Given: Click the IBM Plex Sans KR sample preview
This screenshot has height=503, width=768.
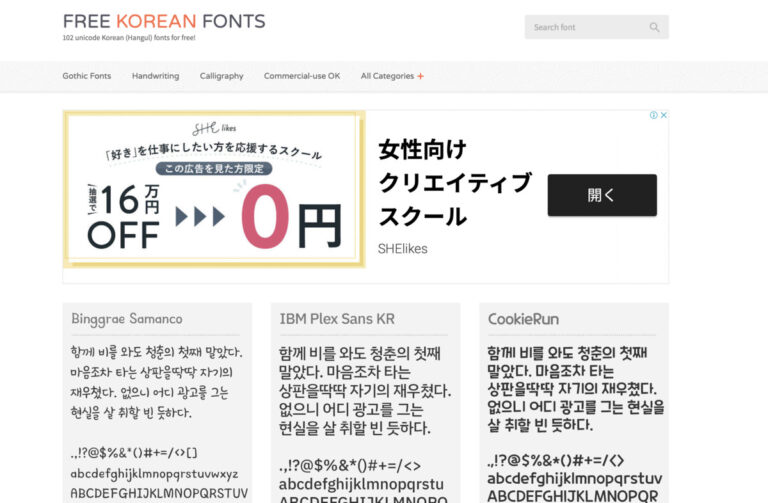Looking at the screenshot, I should click(x=365, y=420).
